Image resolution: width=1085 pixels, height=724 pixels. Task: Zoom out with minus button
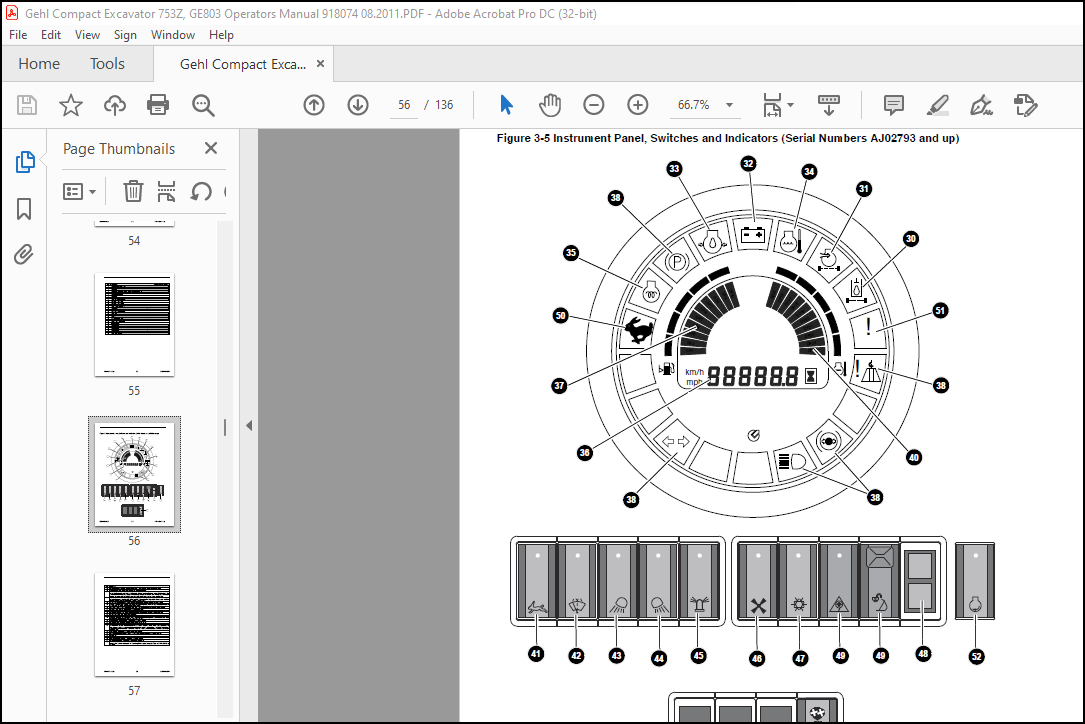pos(594,105)
